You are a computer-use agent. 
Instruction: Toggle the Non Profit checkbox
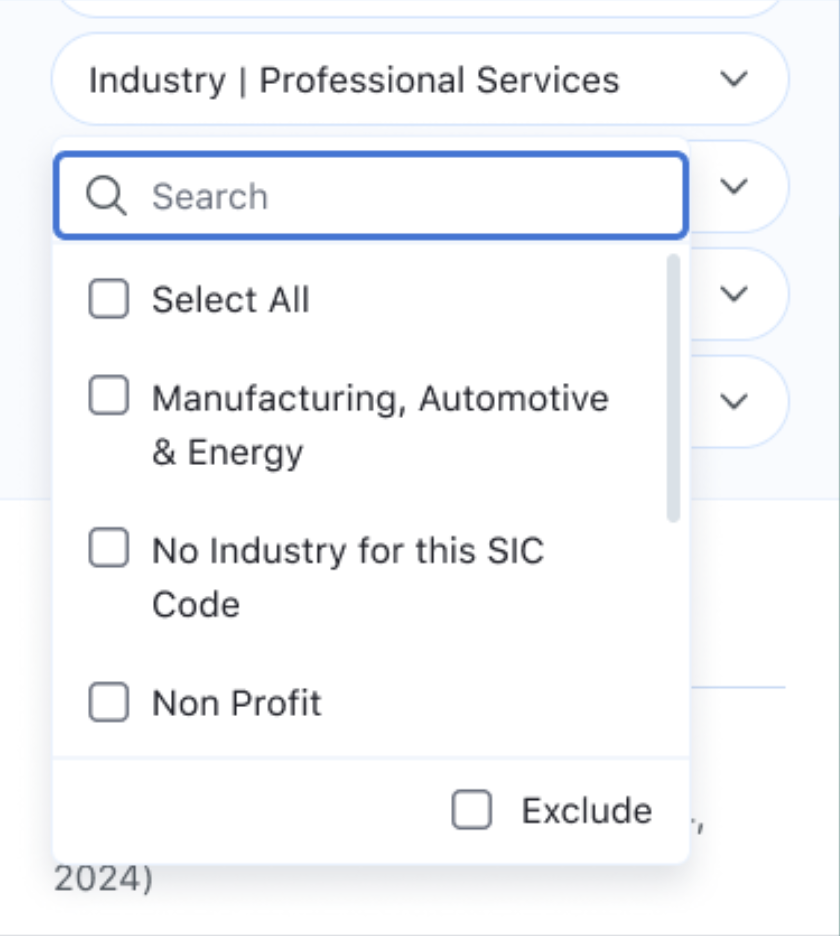[x=109, y=702]
